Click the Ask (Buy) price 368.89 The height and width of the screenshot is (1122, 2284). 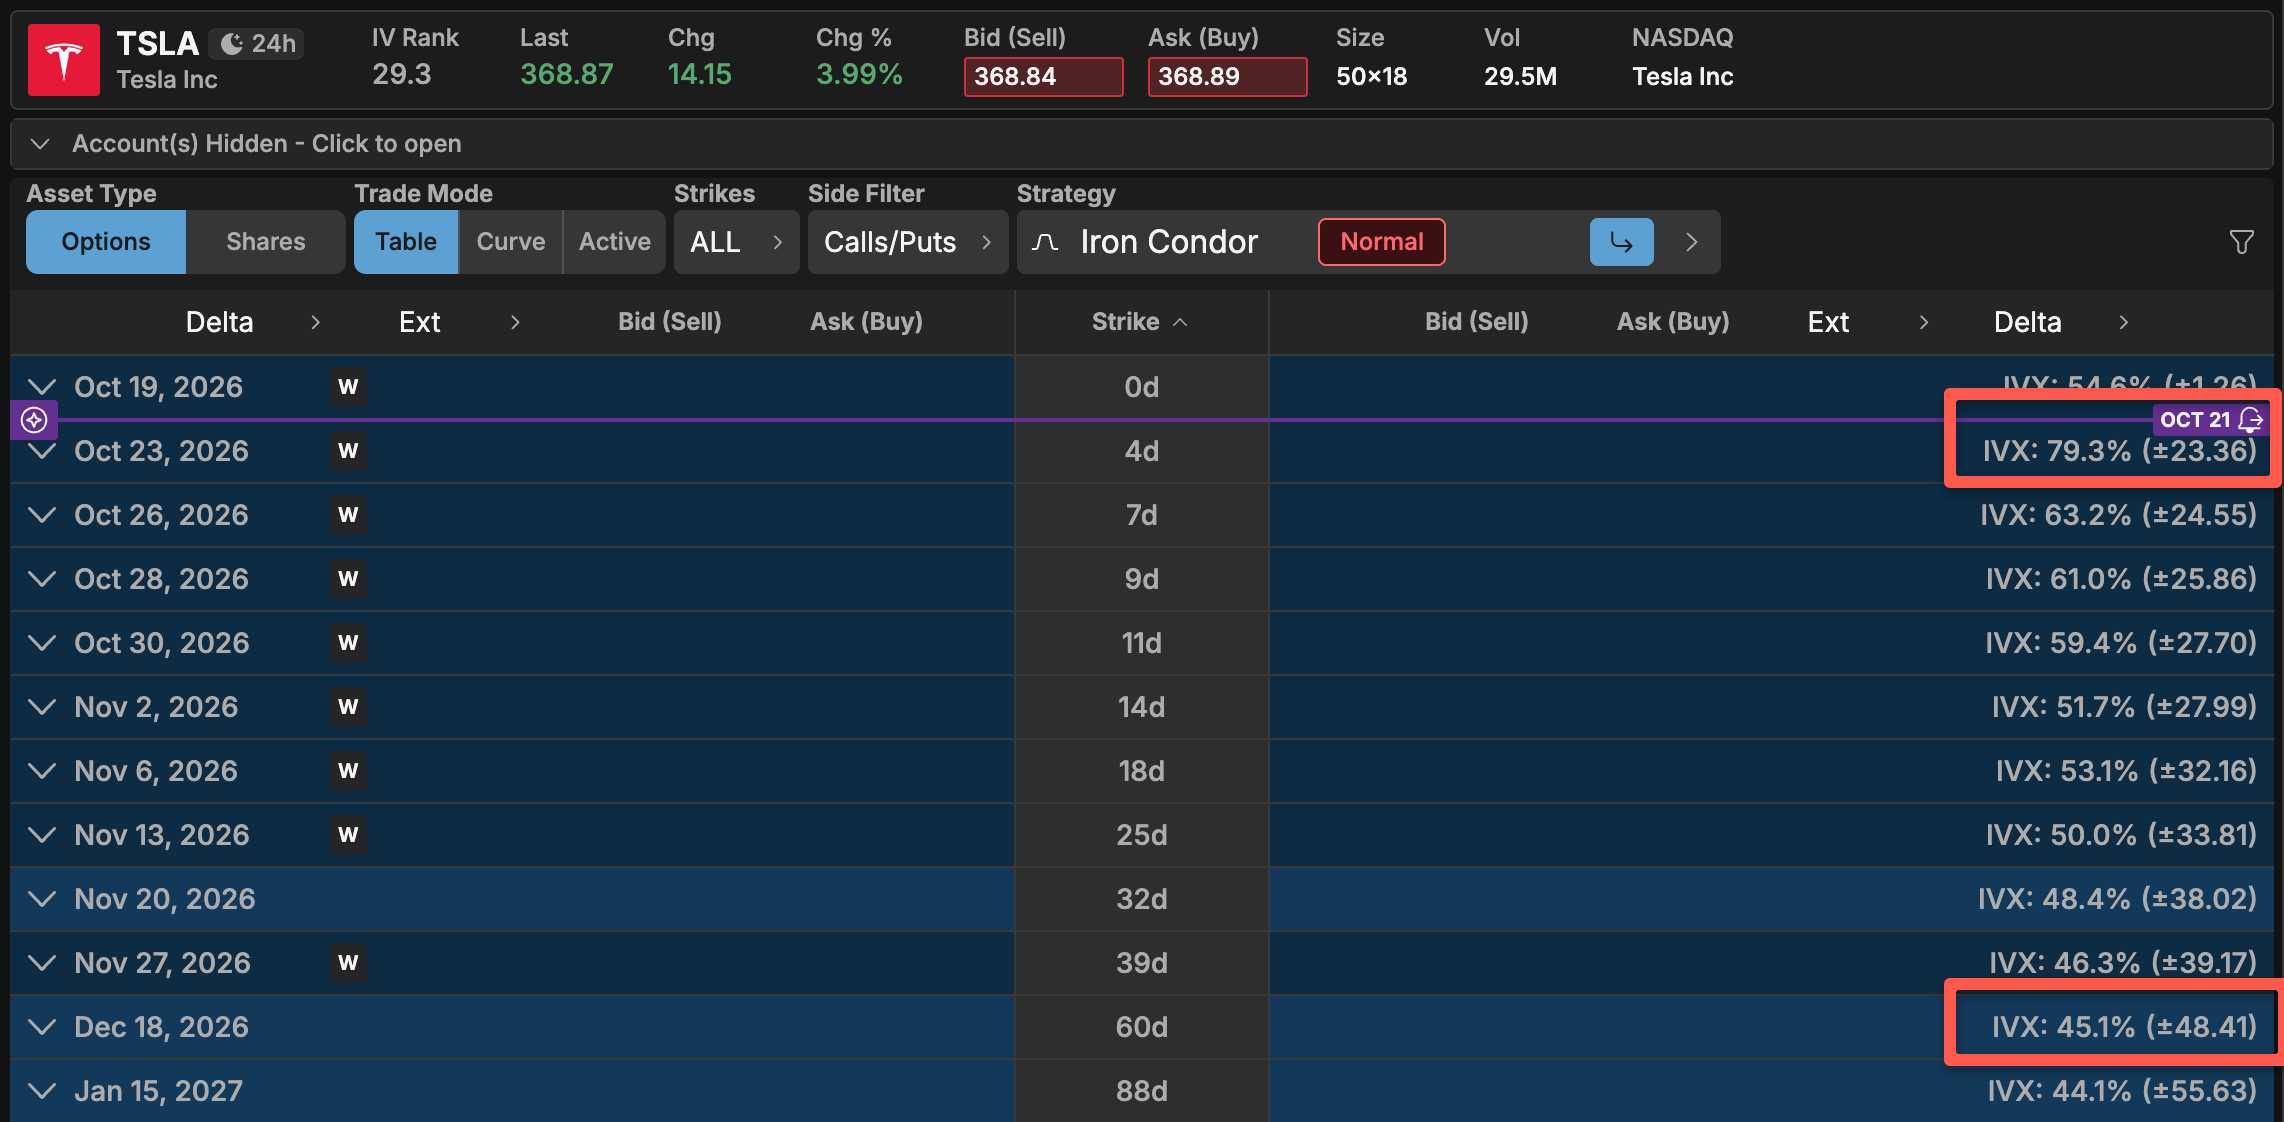pyautogui.click(x=1227, y=77)
